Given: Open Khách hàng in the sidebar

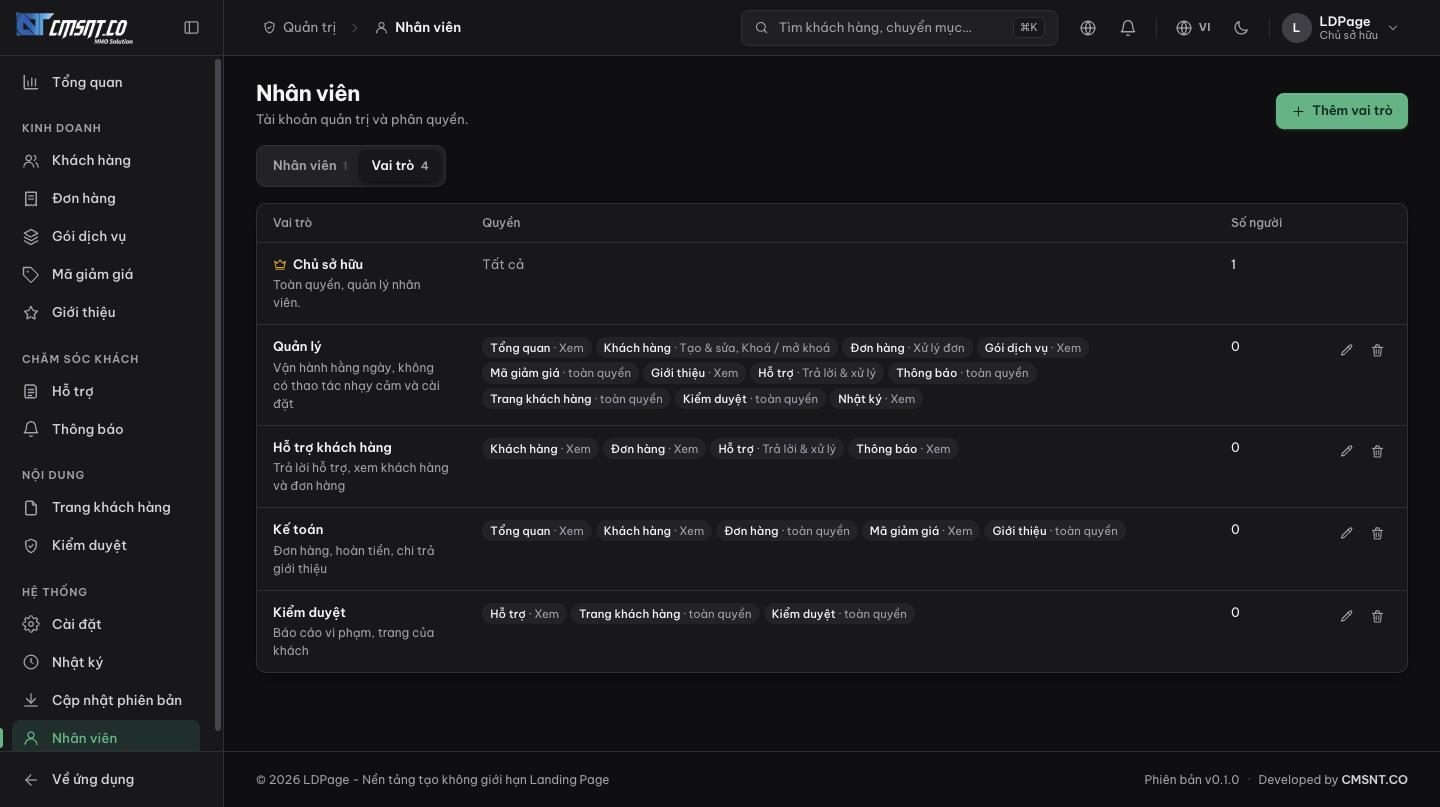Looking at the screenshot, I should [106, 160].
